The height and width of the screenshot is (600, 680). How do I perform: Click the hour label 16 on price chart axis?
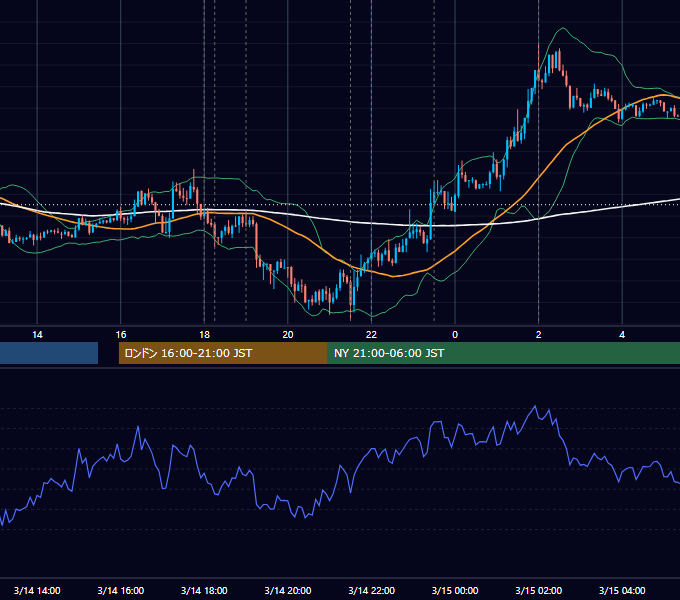point(121,334)
